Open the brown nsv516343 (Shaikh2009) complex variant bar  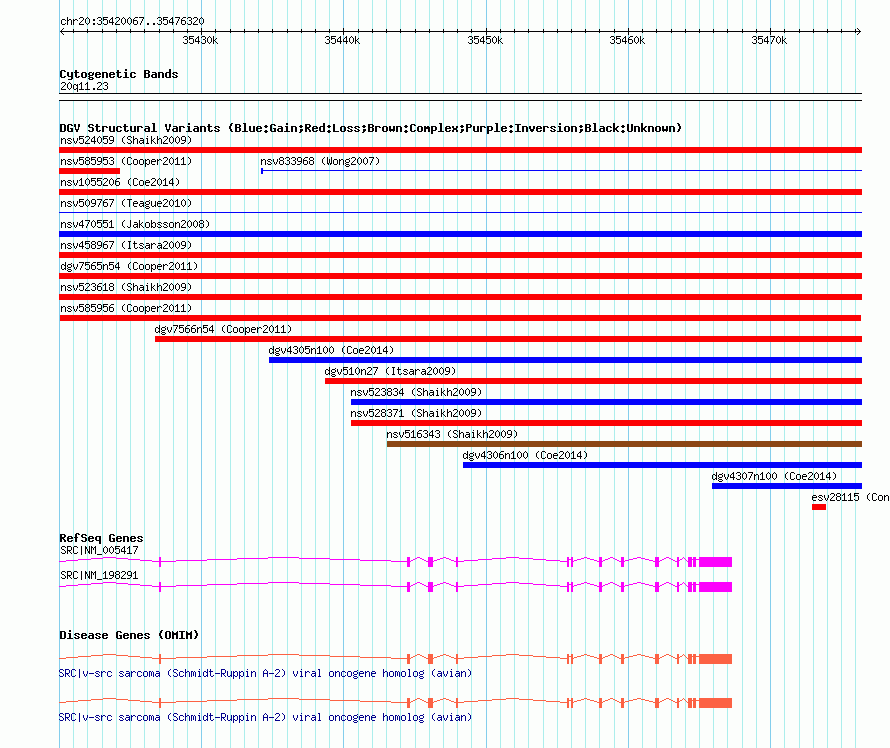(624, 444)
